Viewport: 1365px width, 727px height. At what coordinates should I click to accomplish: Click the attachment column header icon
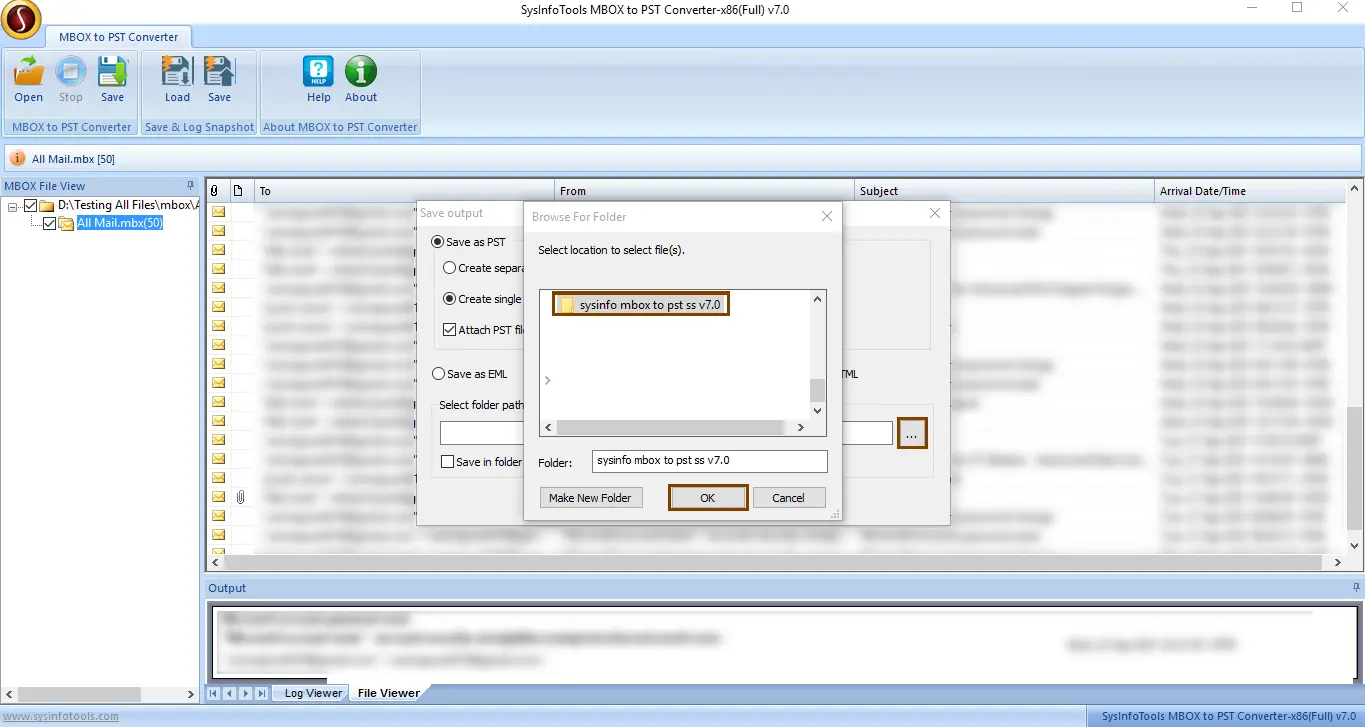214,191
